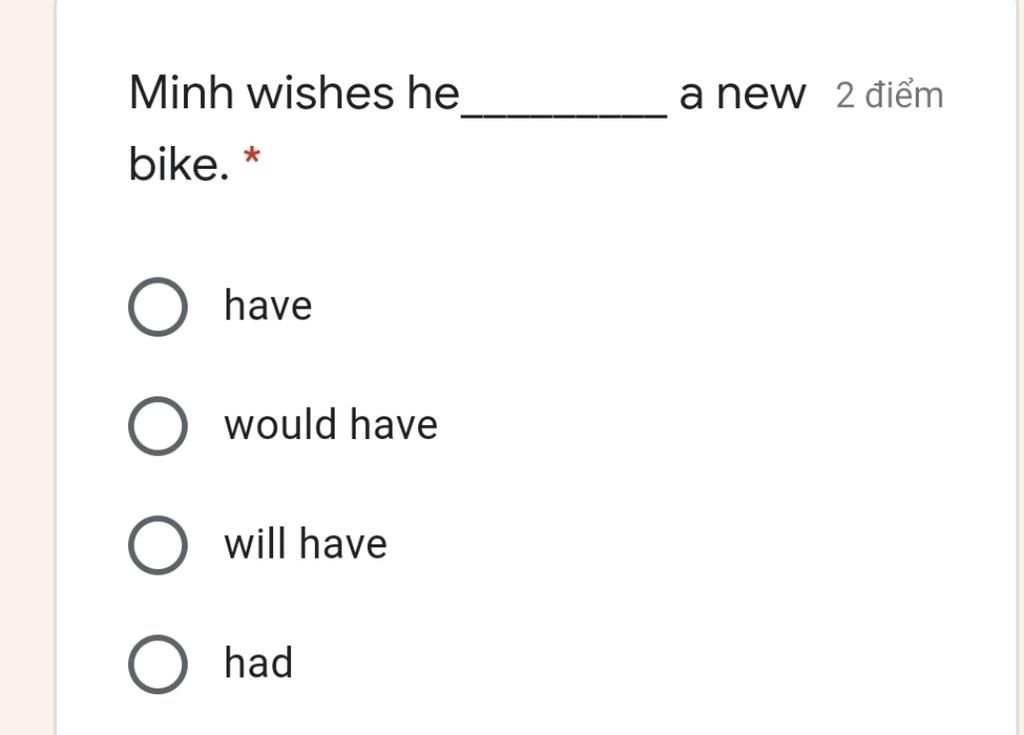Viewport: 1024px width, 735px height.
Task: Click "a new" in the question text
Action: (743, 94)
